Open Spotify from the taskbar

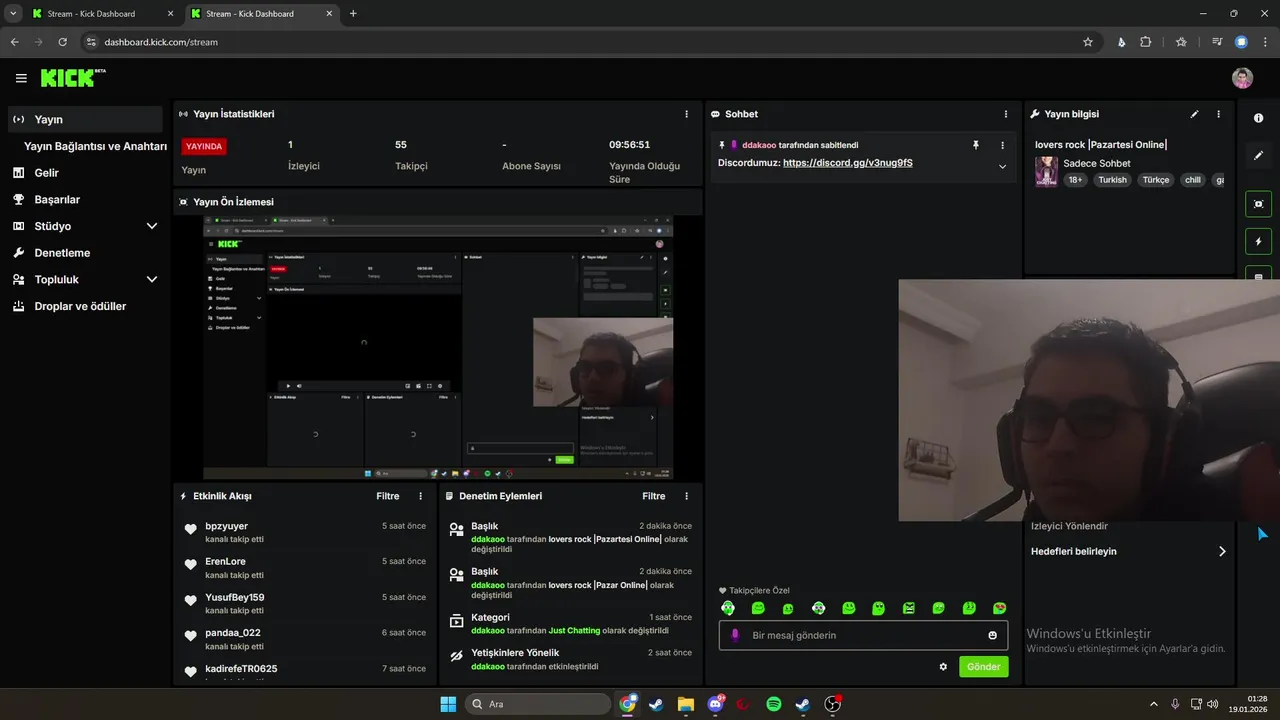(774, 704)
